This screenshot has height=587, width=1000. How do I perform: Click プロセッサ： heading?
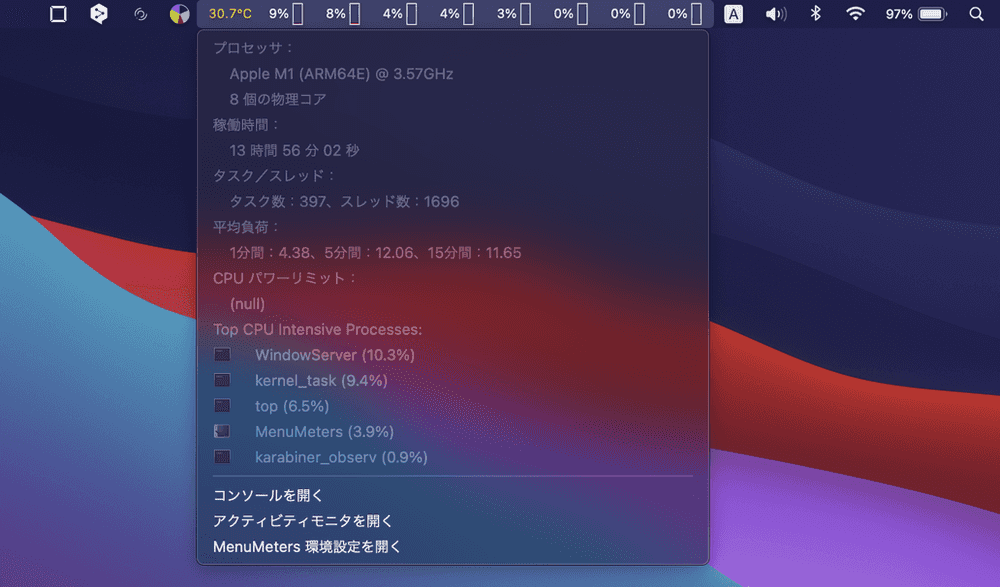tap(253, 48)
